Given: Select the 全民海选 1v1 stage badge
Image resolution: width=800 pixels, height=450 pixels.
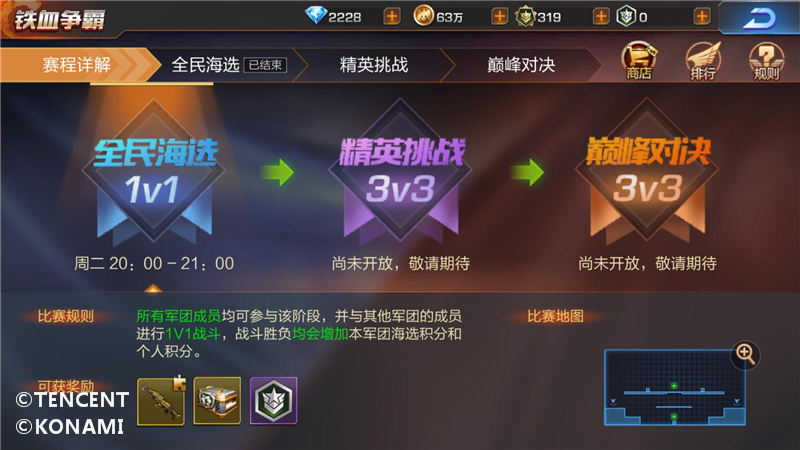Looking at the screenshot, I should (154, 171).
